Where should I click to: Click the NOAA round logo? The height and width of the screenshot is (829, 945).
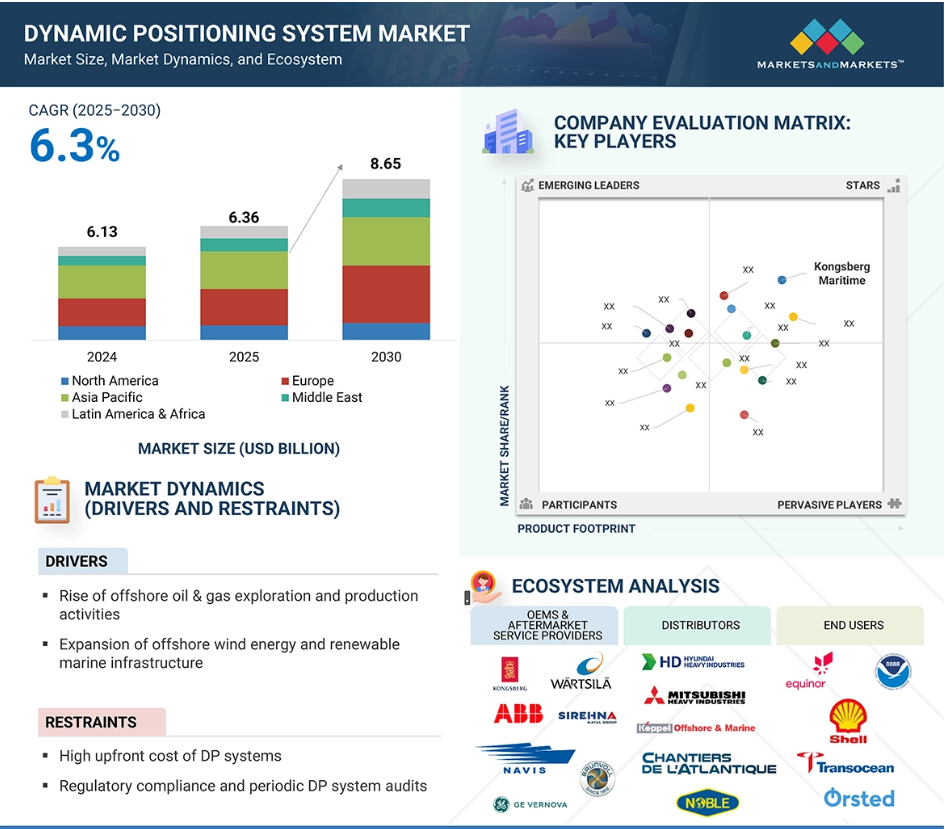893,671
